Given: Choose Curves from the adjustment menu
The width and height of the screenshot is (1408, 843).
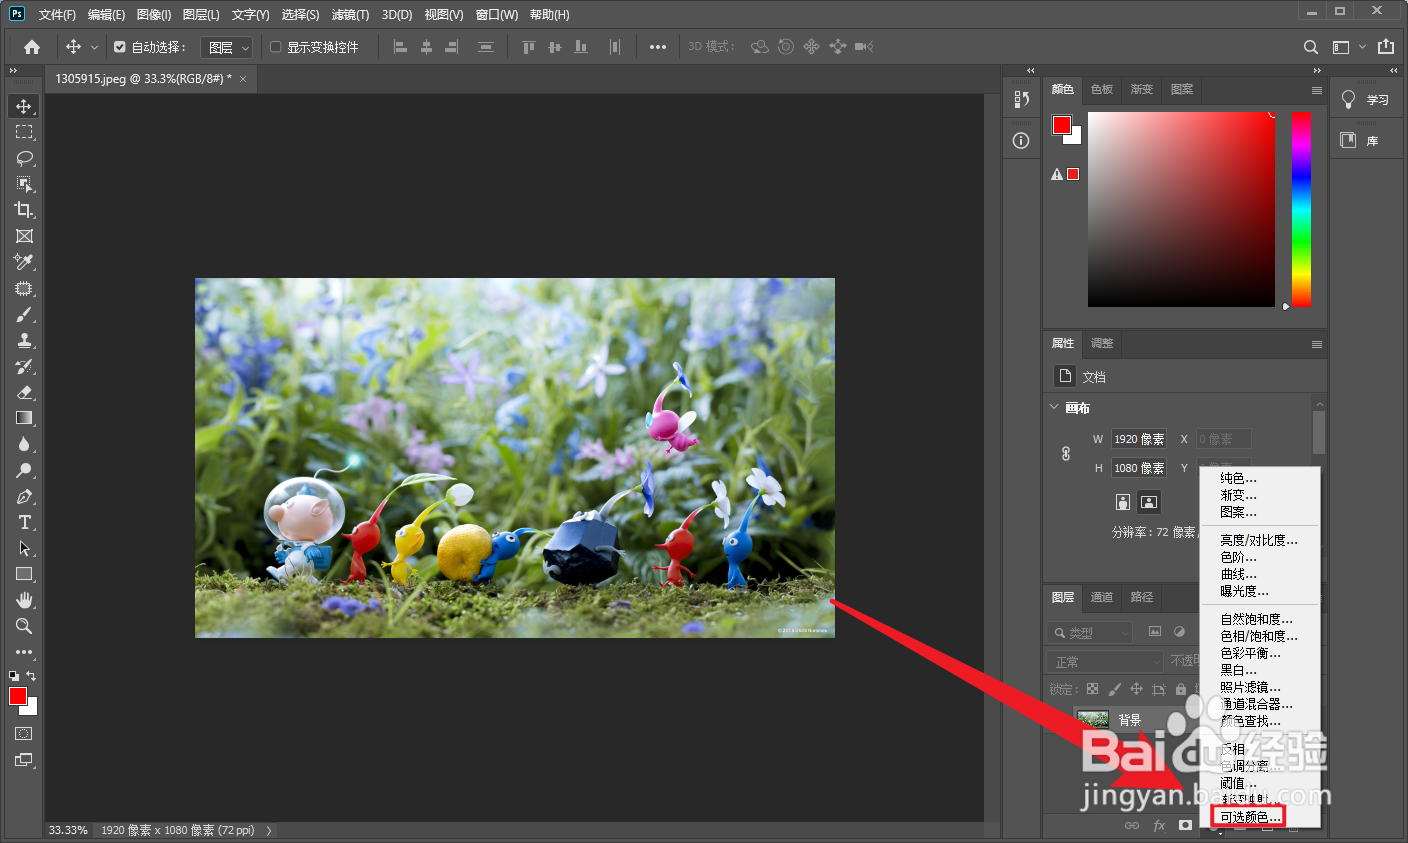Looking at the screenshot, I should pyautogui.click(x=1238, y=574).
